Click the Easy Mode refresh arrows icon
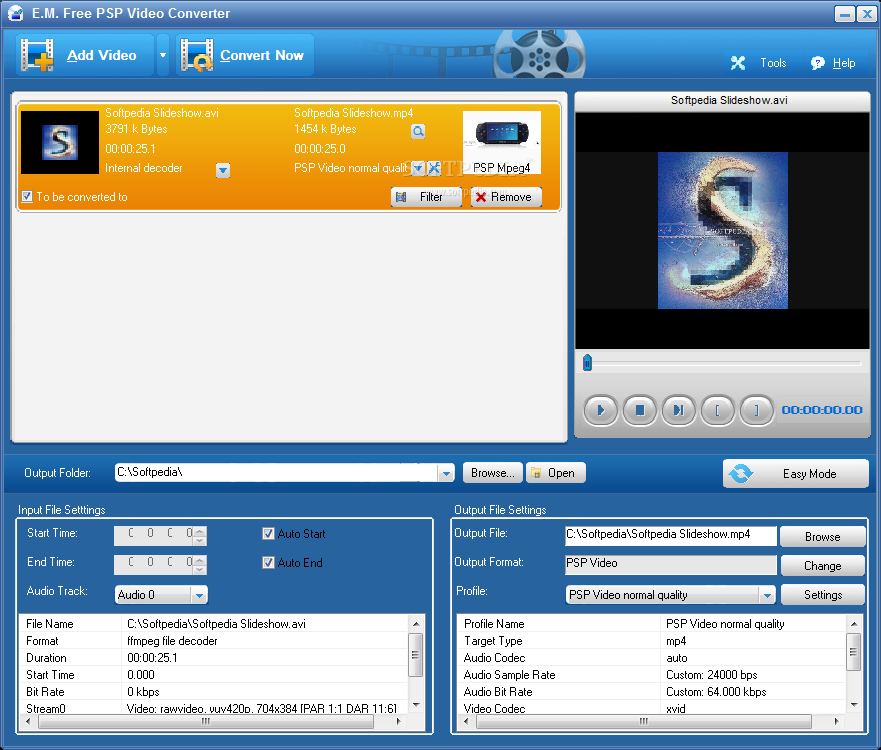 pyautogui.click(x=741, y=474)
